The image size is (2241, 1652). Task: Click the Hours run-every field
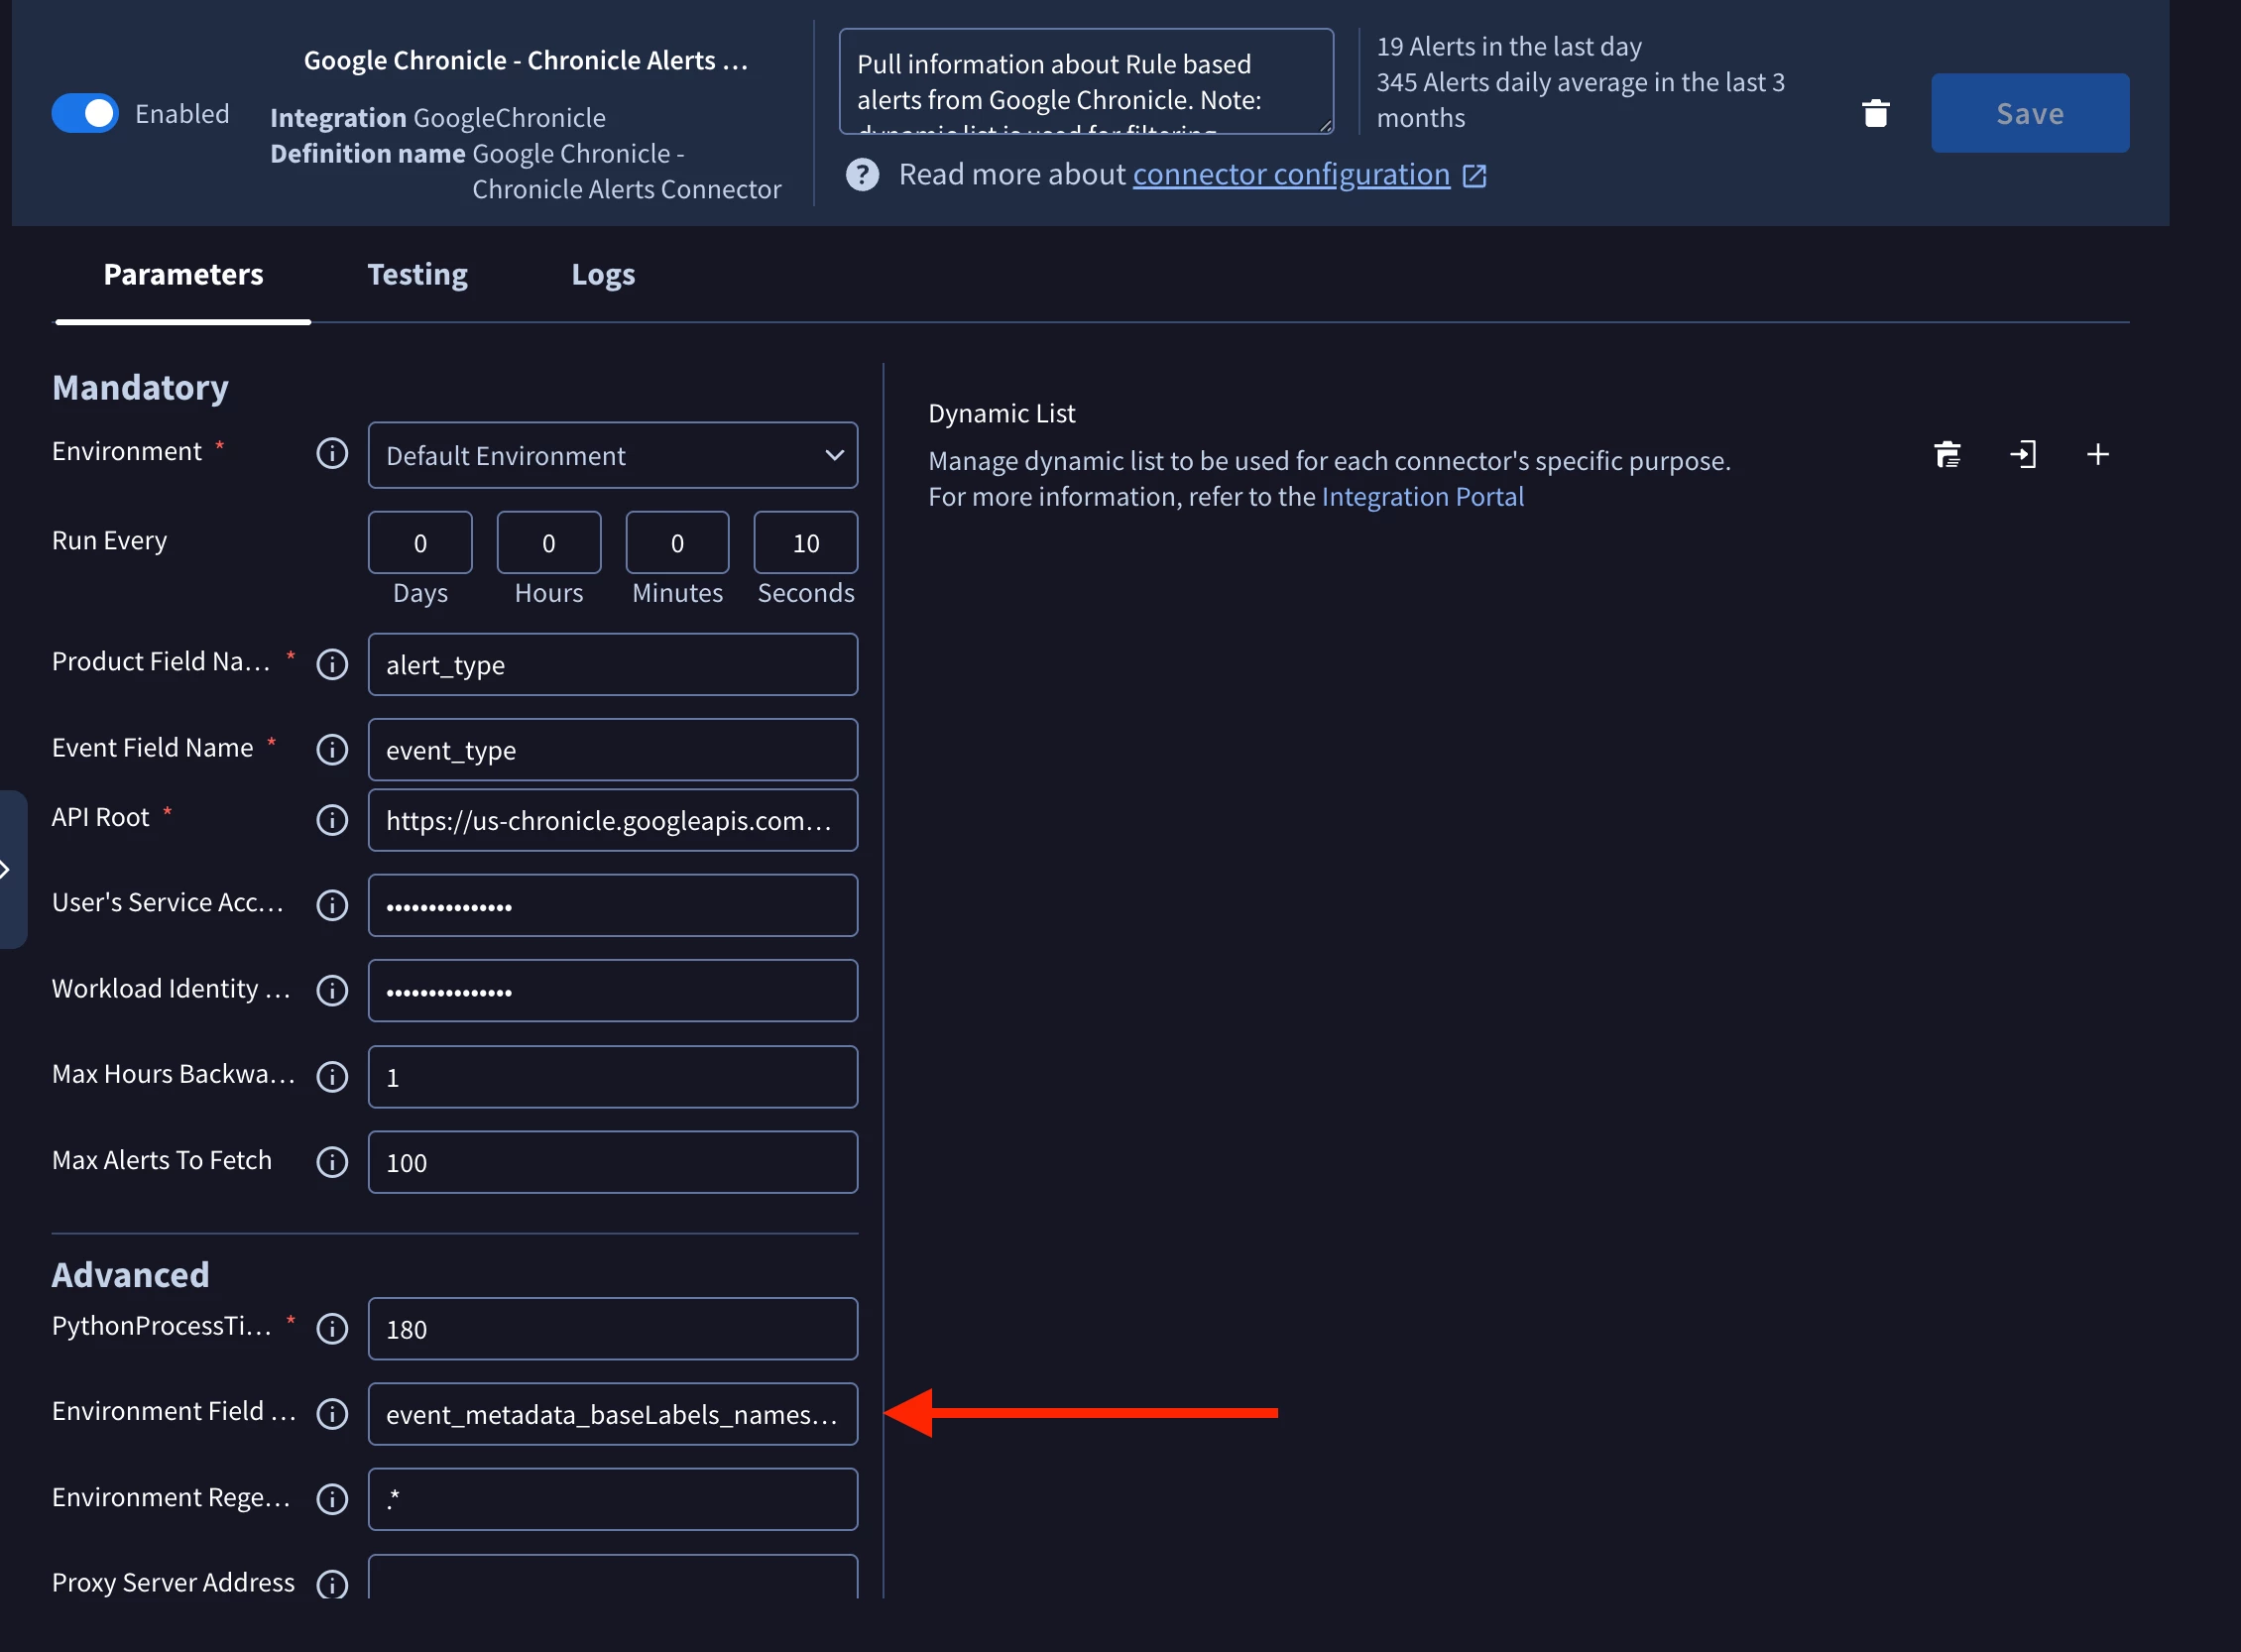click(548, 543)
